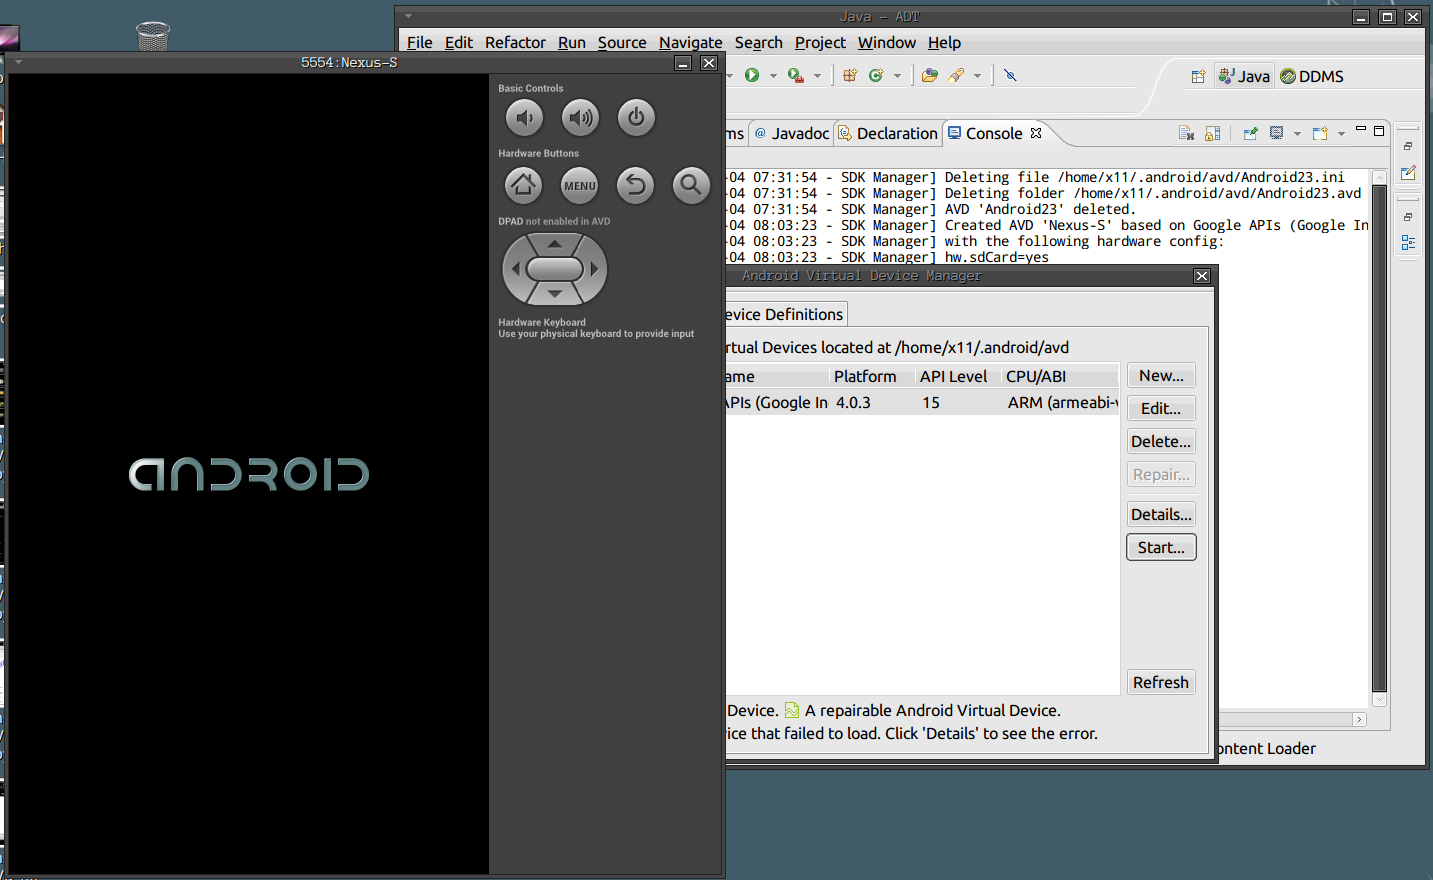The width and height of the screenshot is (1433, 880).
Task: Raise volume in emulator Basic Controls
Action: click(x=580, y=118)
